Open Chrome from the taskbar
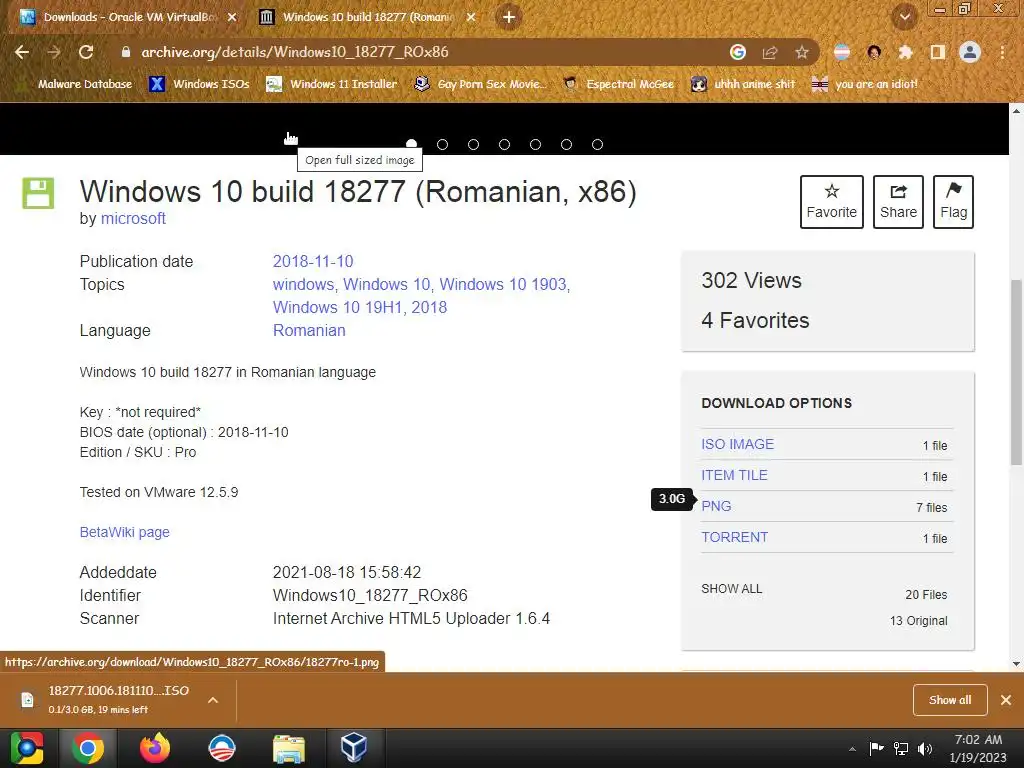The width and height of the screenshot is (1024, 768). pyautogui.click(x=88, y=748)
